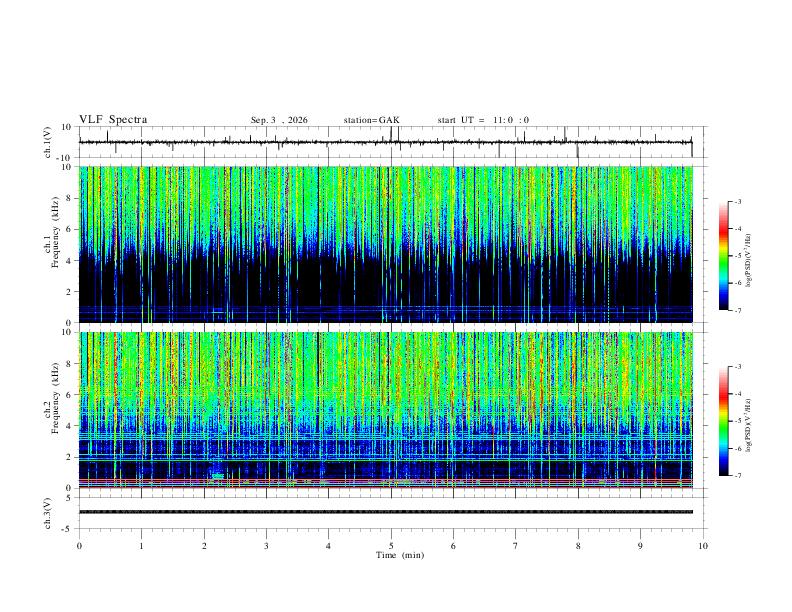Screen dimensions: 792x612
Task: Click the 5 minute tick label on time axis
Action: click(391, 546)
